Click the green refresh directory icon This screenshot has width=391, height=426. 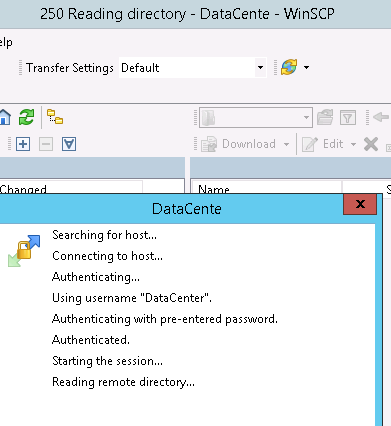click(x=27, y=117)
